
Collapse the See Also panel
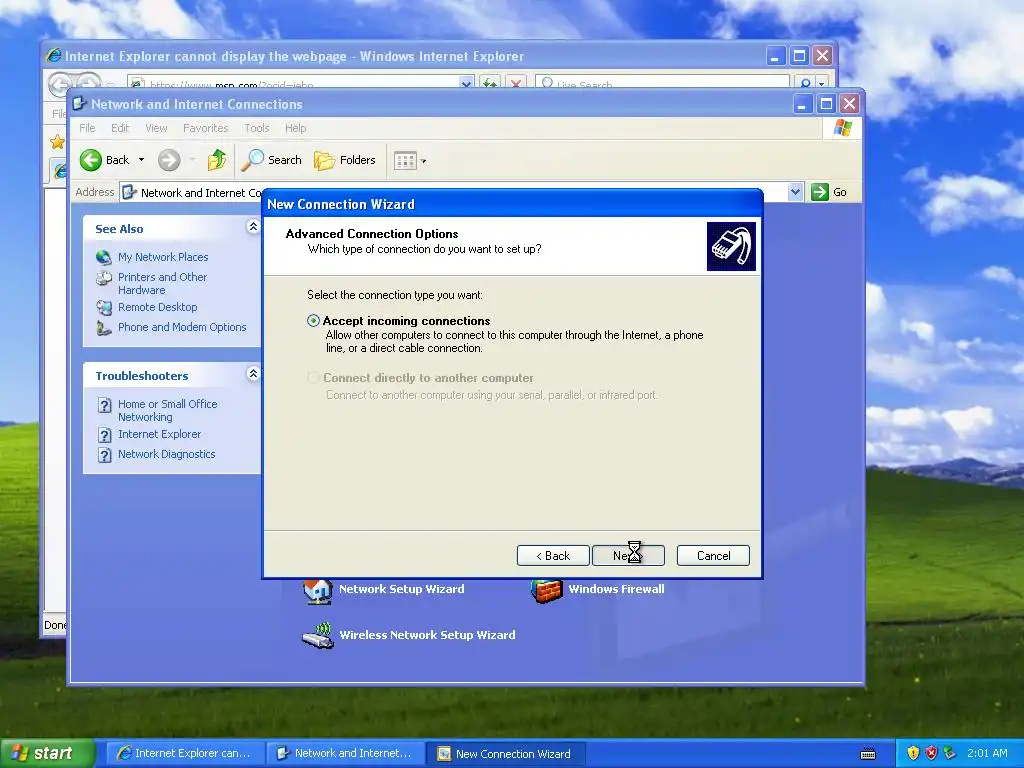(x=253, y=227)
